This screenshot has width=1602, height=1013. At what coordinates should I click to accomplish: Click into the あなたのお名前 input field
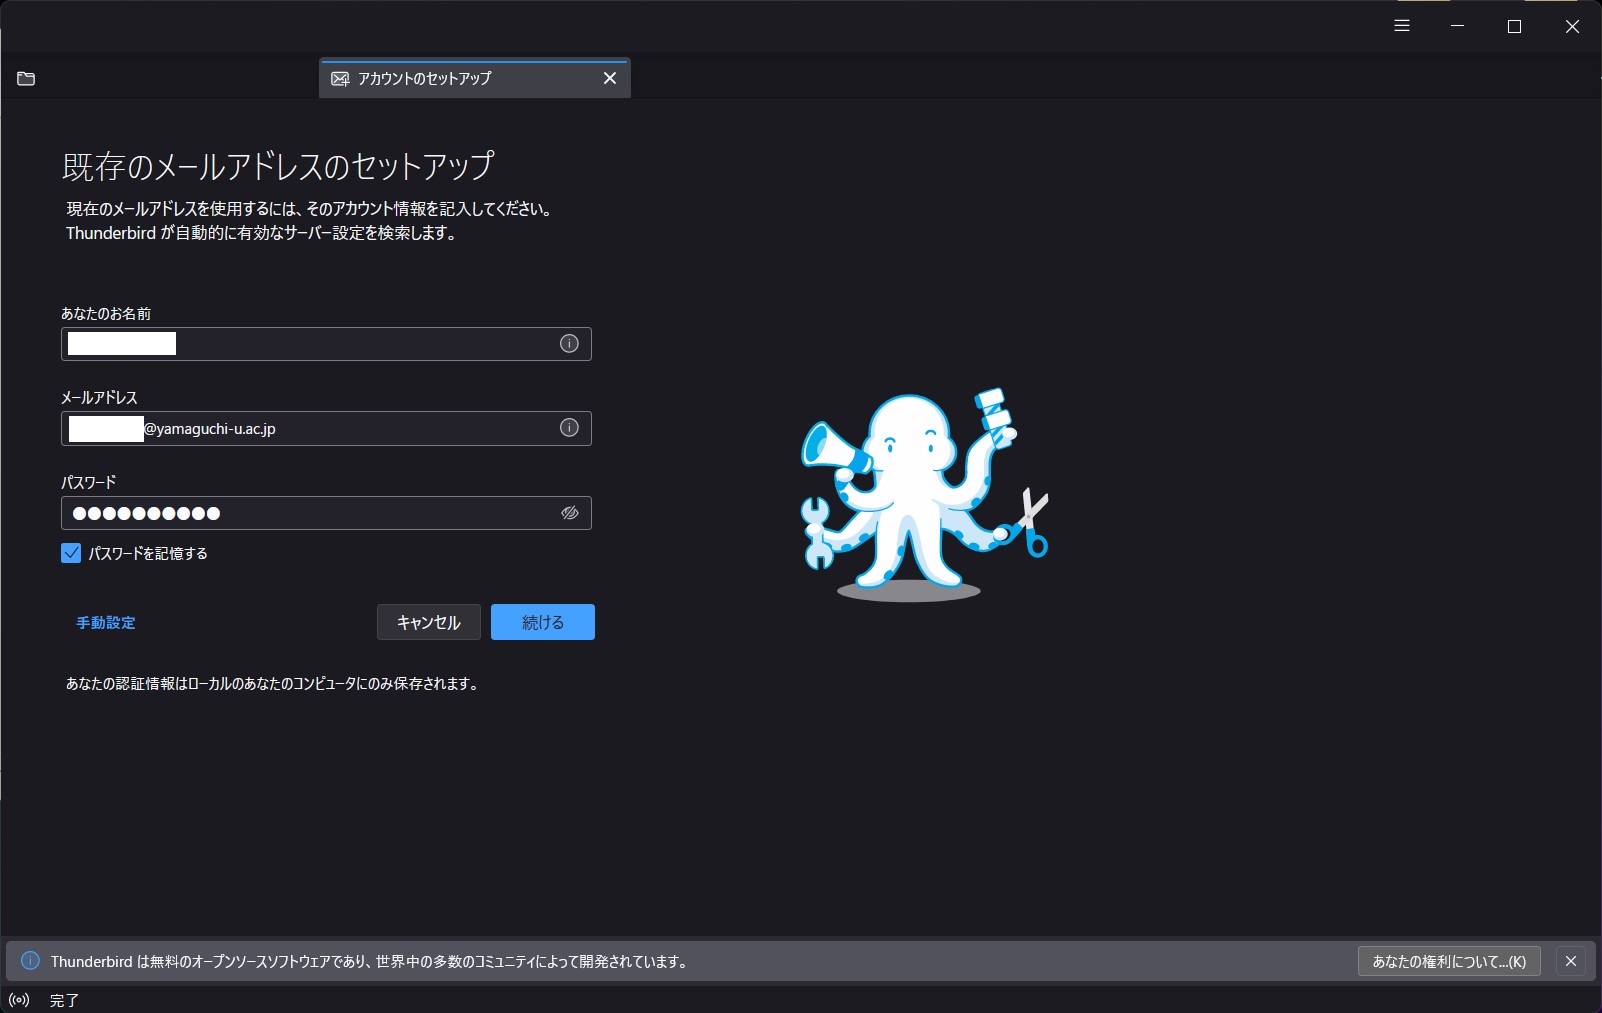click(x=326, y=344)
